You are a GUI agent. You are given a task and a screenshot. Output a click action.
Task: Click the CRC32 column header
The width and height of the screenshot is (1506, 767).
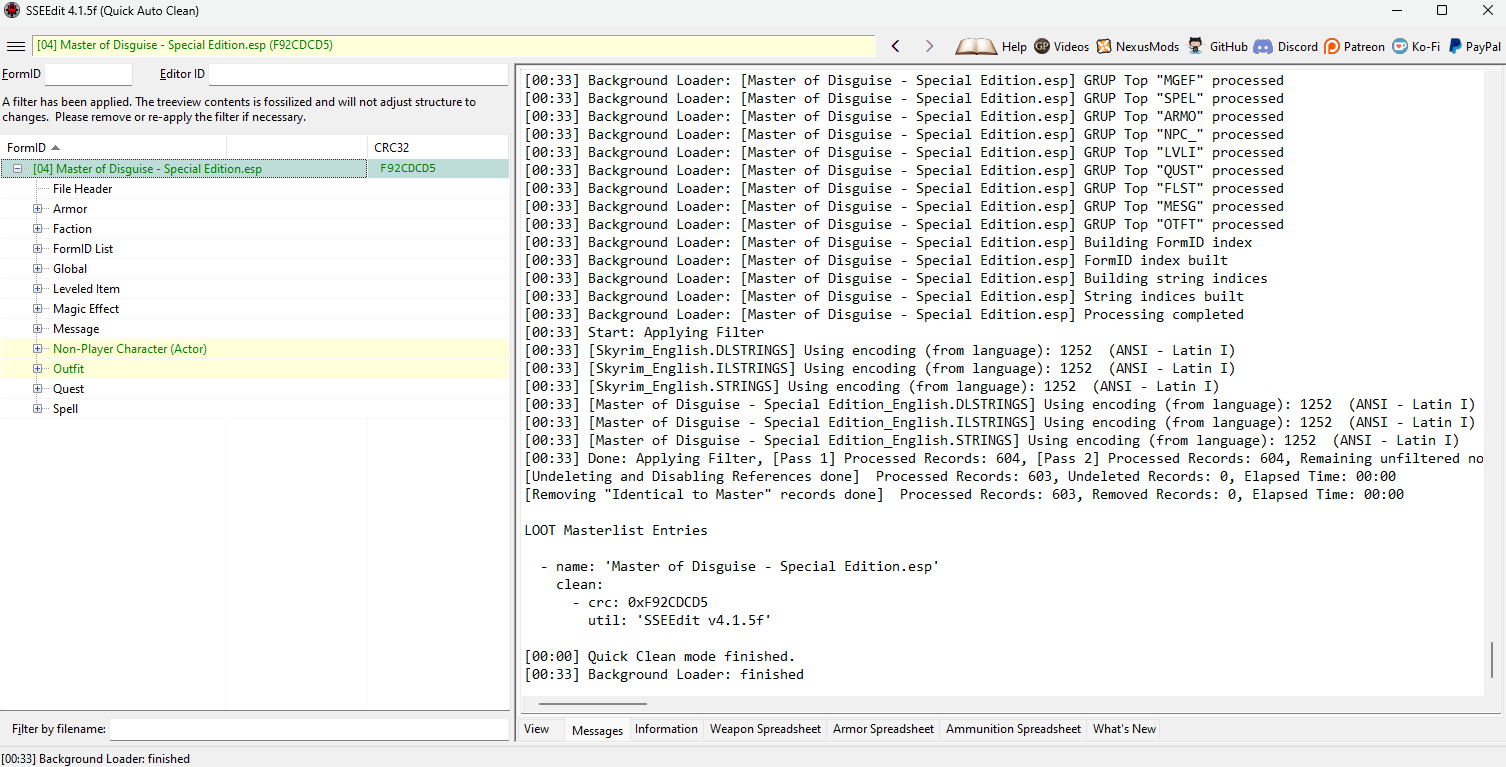point(438,148)
